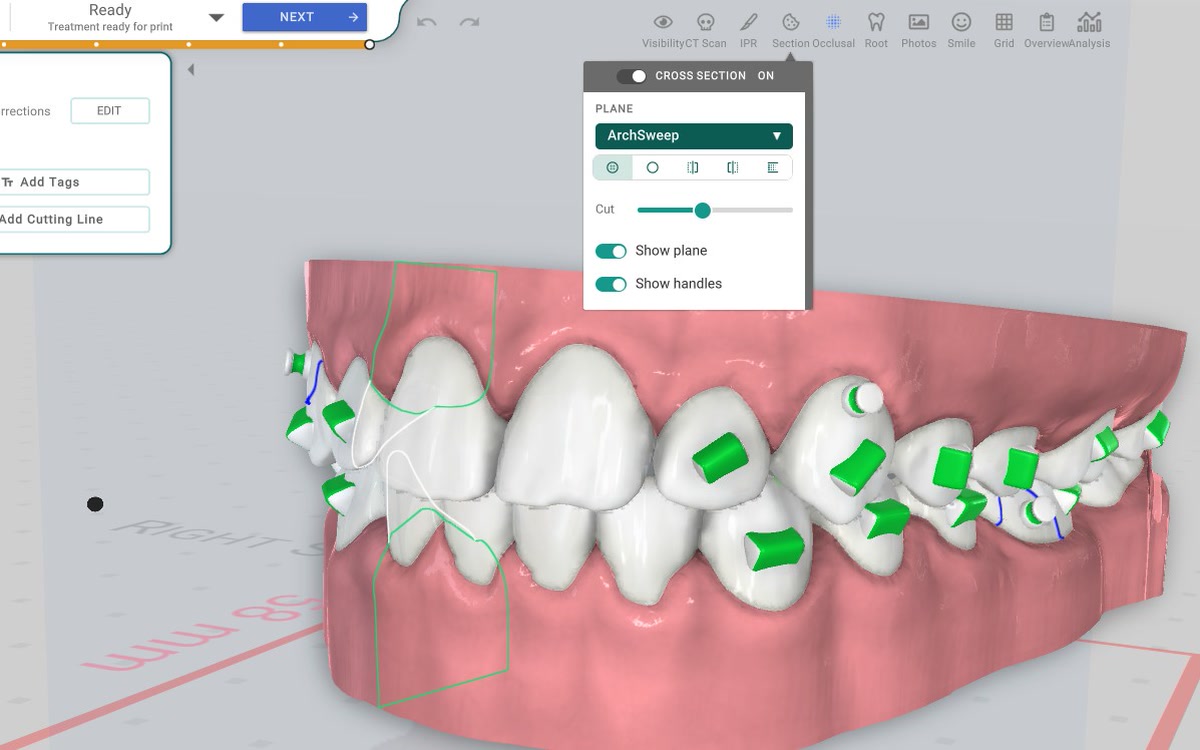Show the Root tooth icon
This screenshot has height=750, width=1200.
click(876, 22)
